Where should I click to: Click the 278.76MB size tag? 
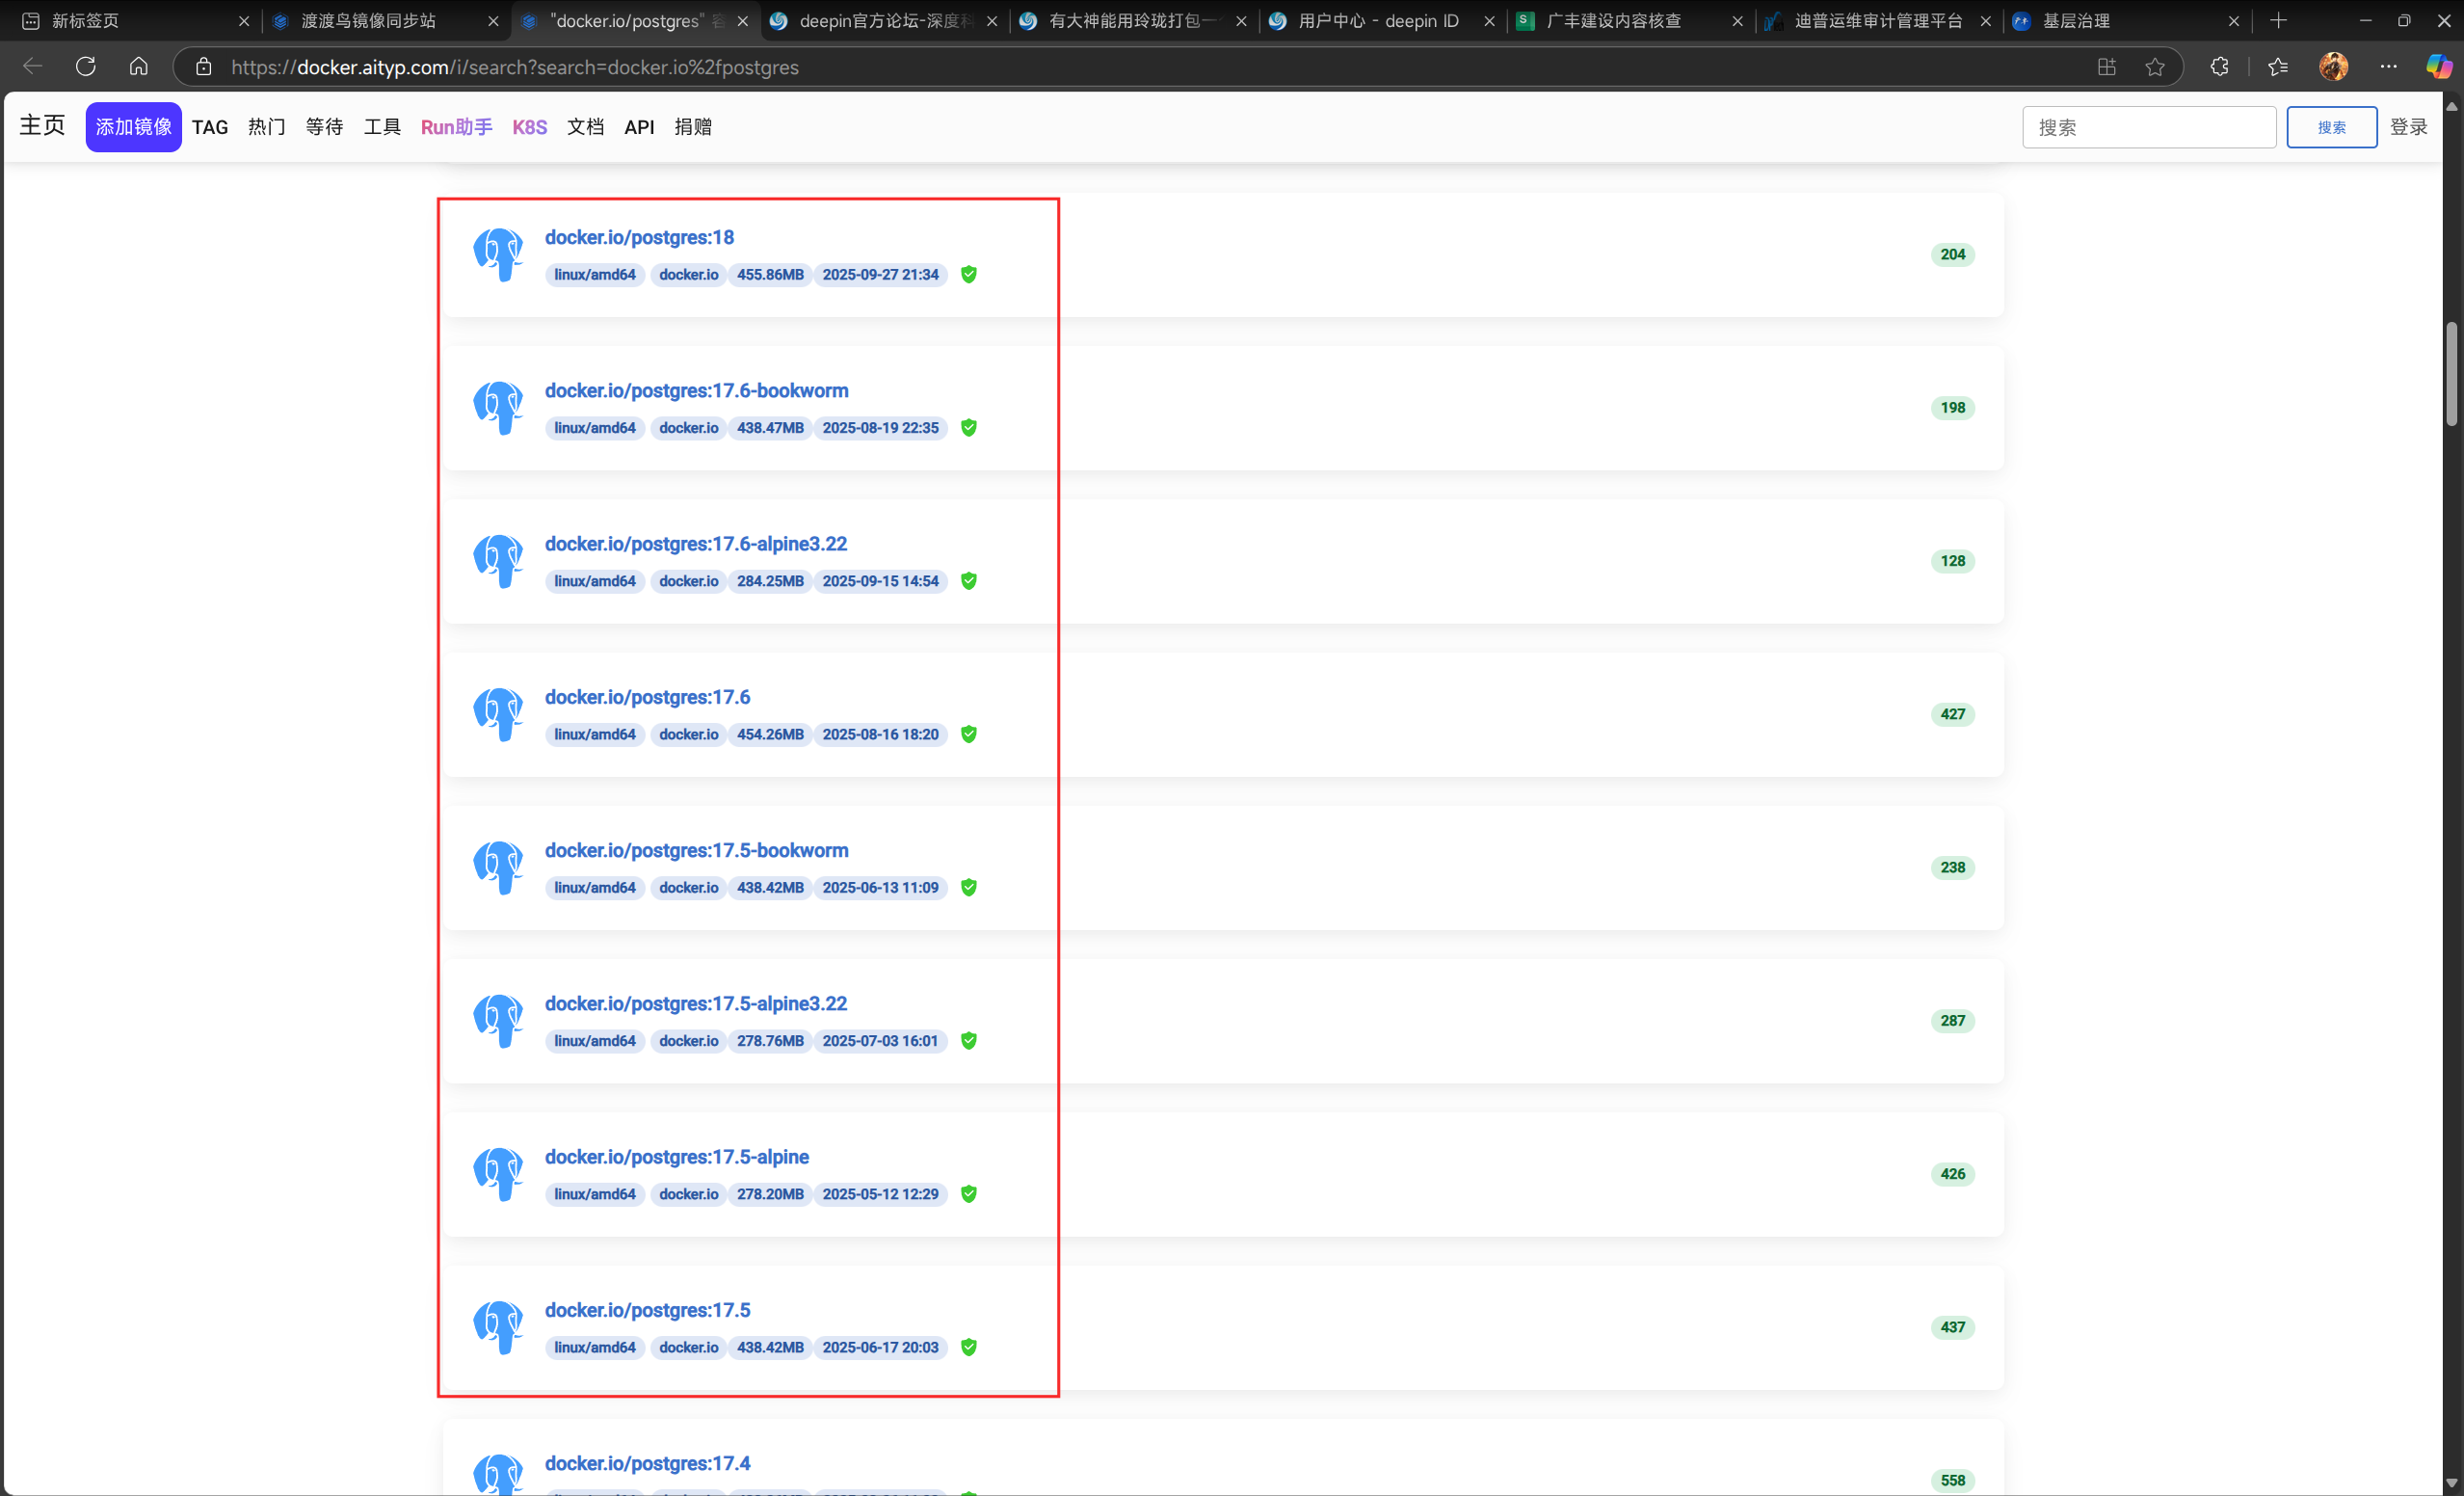(770, 1041)
